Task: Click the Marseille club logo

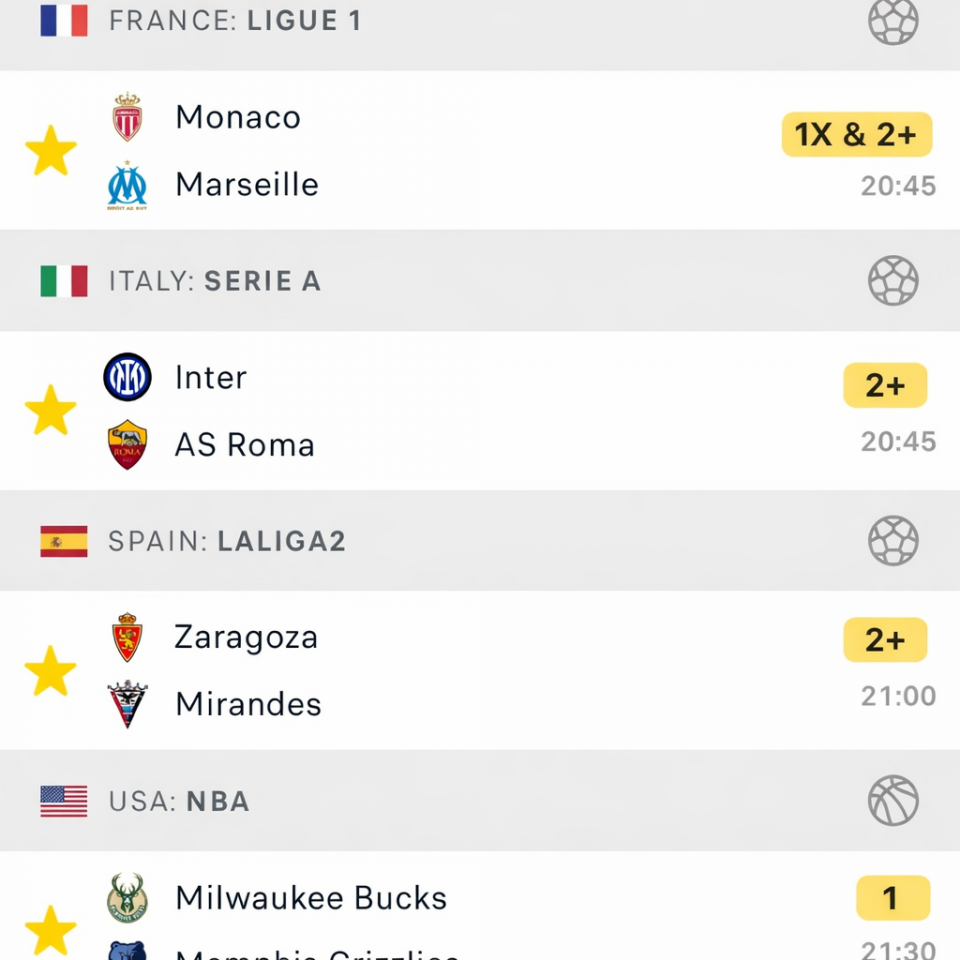Action: pyautogui.click(x=127, y=186)
